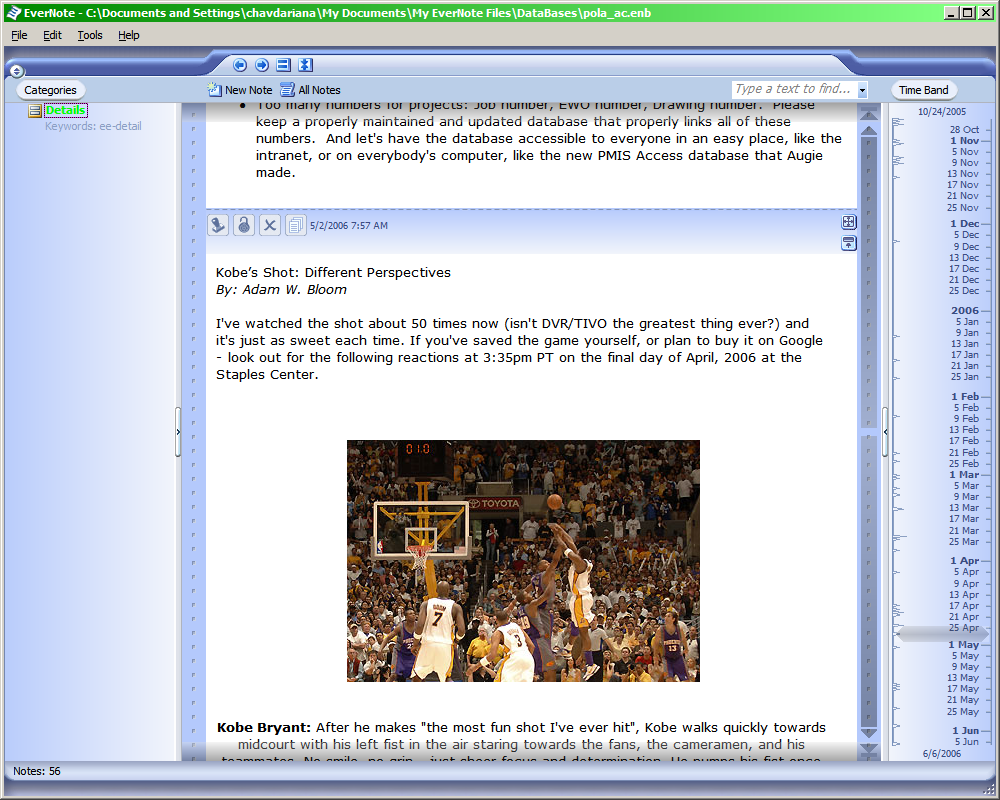Viewport: 1000px width, 800px height.
Task: Click the stamp category icon on the Kobe note
Action: (x=218, y=225)
